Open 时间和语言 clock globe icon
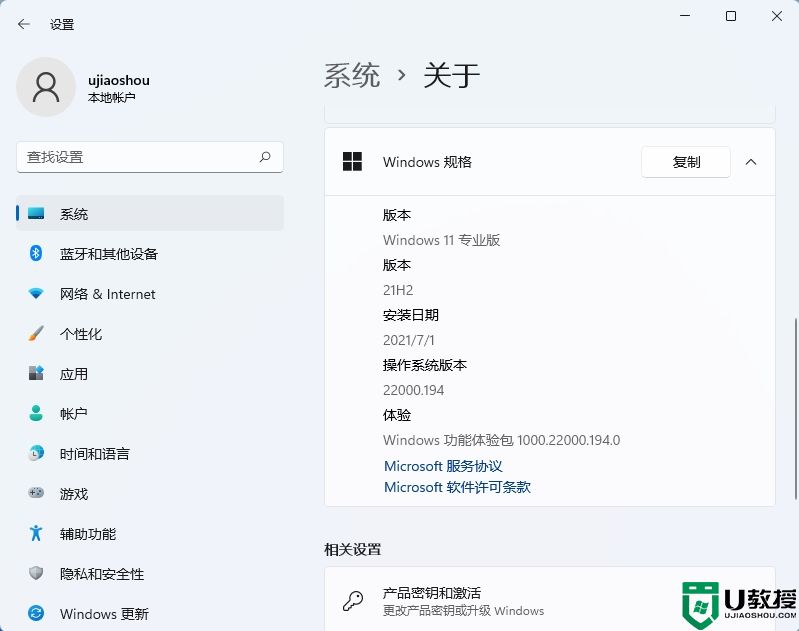Viewport: 799px width, 631px height. coord(36,453)
